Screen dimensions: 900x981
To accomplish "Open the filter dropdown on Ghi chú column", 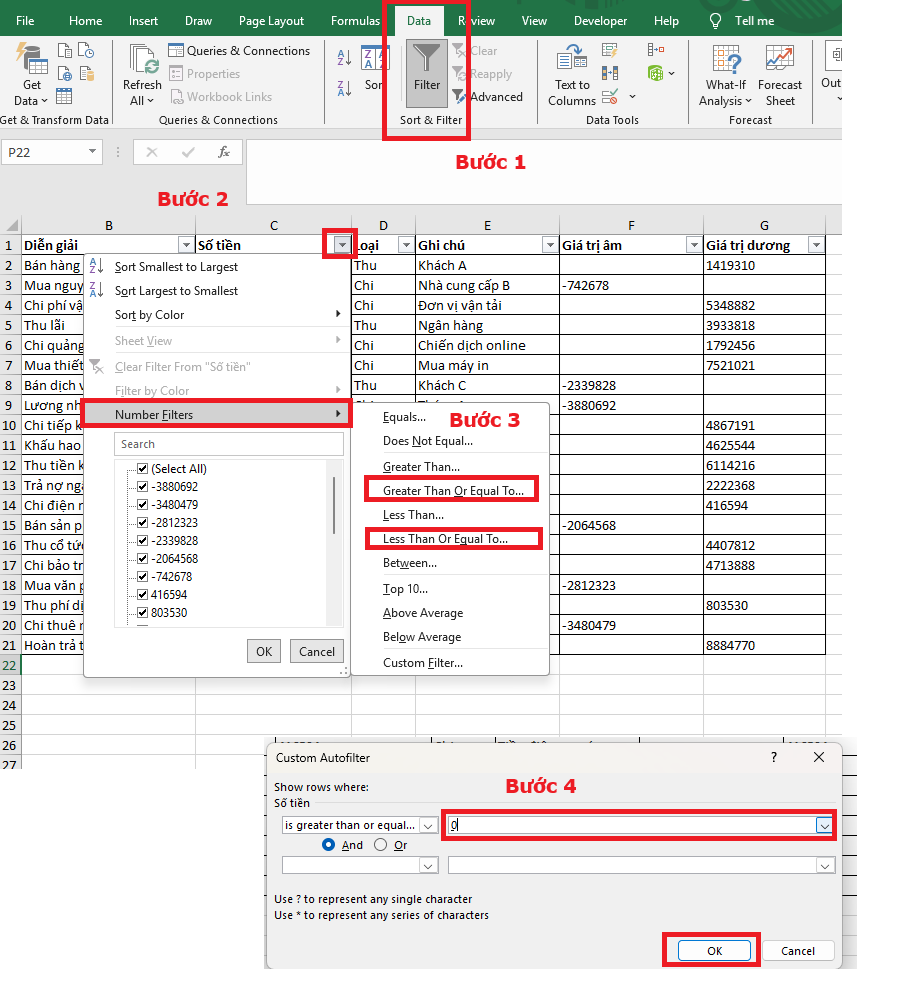I will tap(549, 244).
